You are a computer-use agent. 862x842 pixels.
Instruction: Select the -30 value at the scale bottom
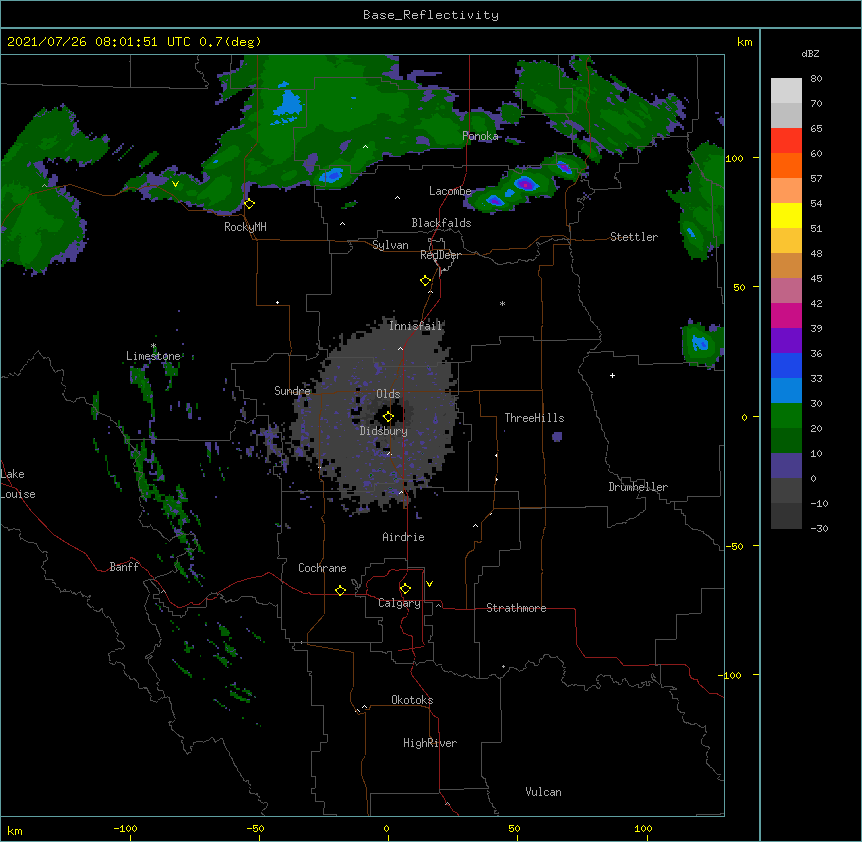(819, 528)
